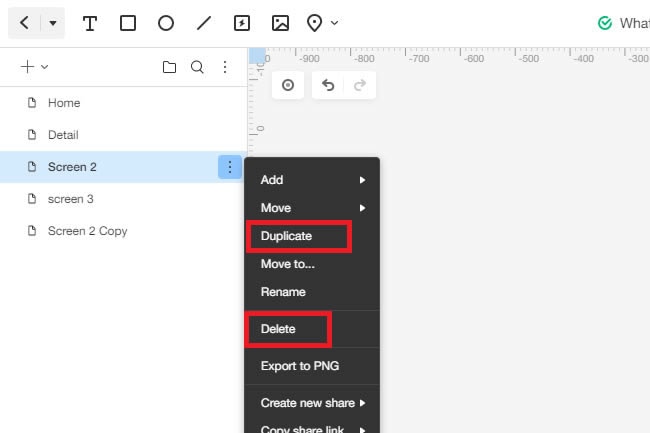Image resolution: width=650 pixels, height=433 pixels.
Task: Choose Move to... from the context menu
Action: click(312, 264)
